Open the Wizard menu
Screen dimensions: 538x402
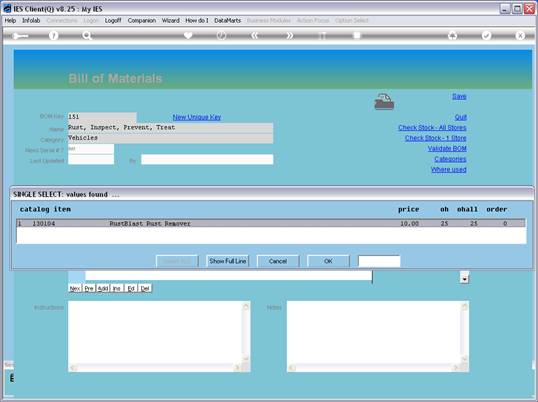171,21
